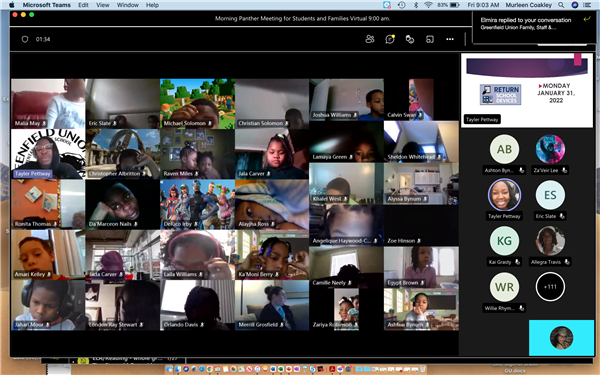Click the +111 more participants circle
Screen dimensions: 600x375
pyautogui.click(x=550, y=287)
